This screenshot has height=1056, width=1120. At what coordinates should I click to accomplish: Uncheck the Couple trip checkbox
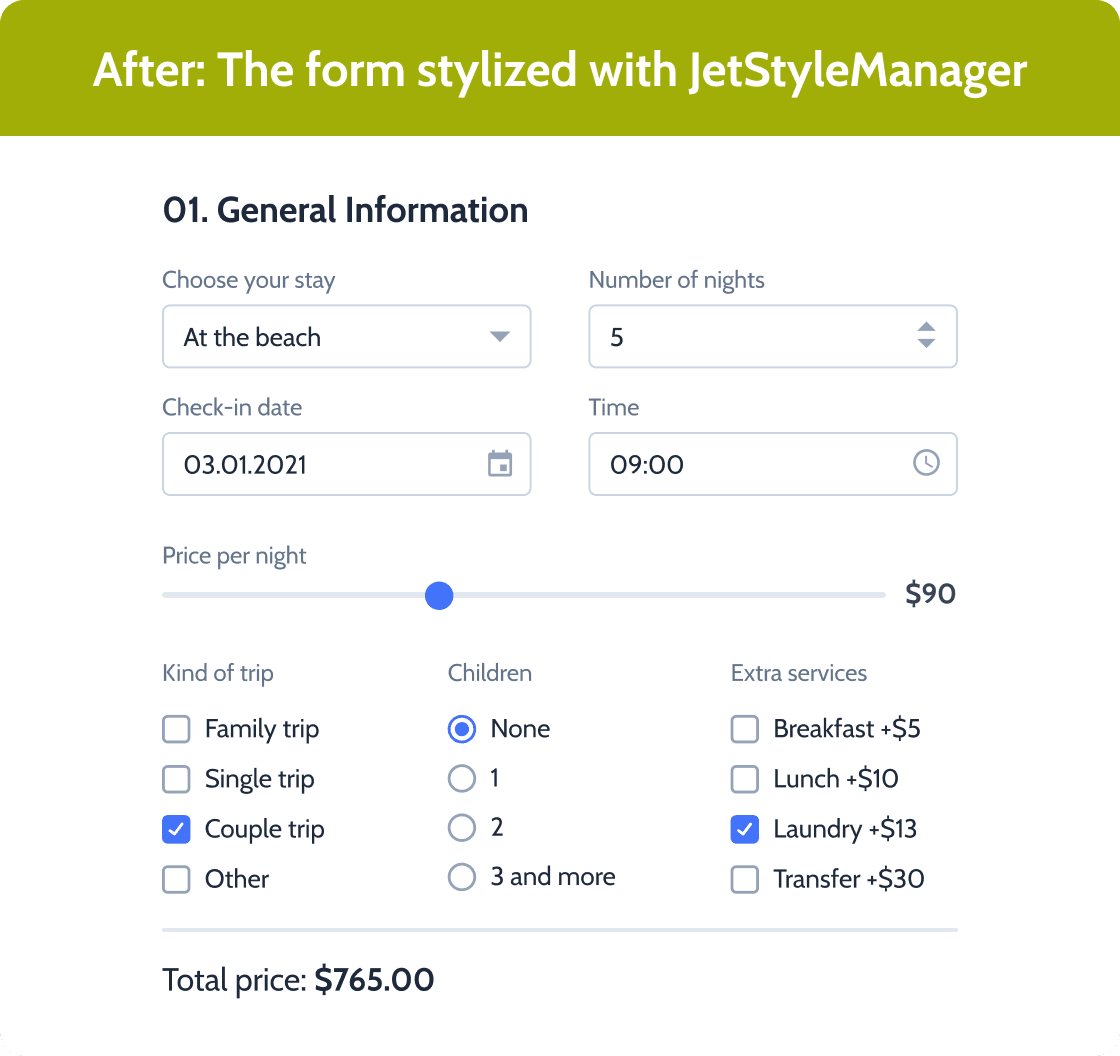pyautogui.click(x=176, y=829)
